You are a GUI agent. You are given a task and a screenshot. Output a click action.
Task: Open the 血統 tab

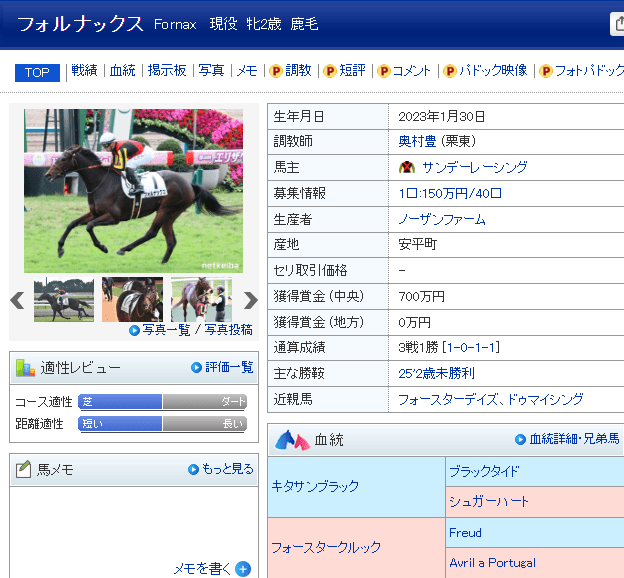123,71
